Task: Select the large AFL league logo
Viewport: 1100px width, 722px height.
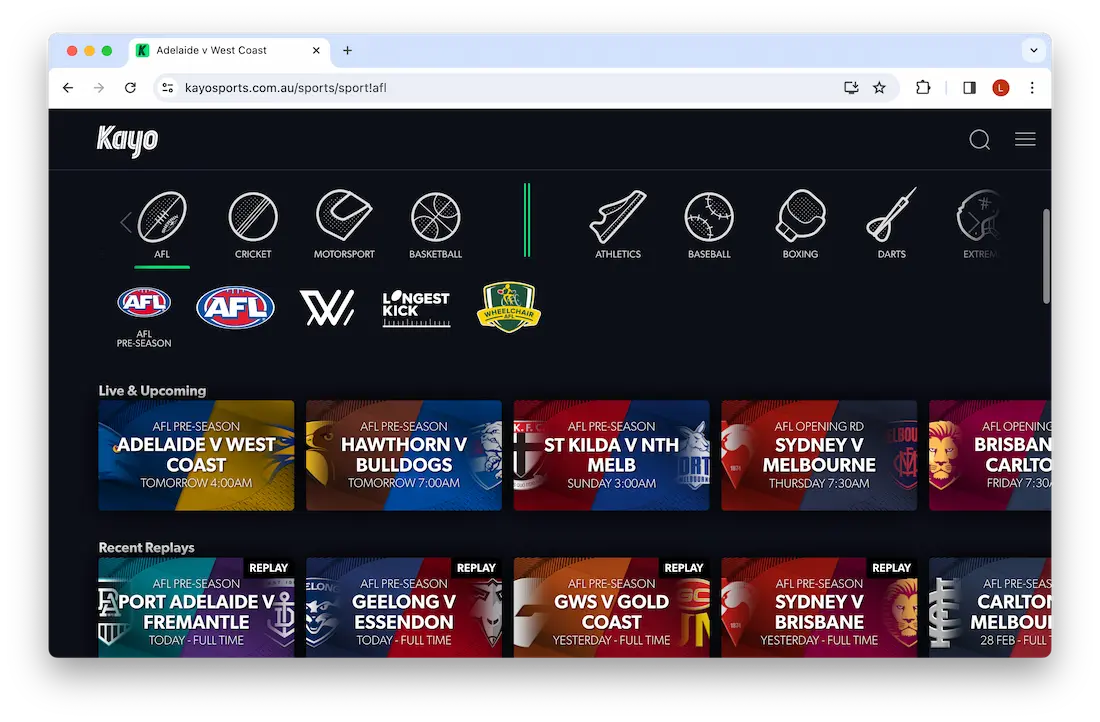Action: click(x=235, y=307)
